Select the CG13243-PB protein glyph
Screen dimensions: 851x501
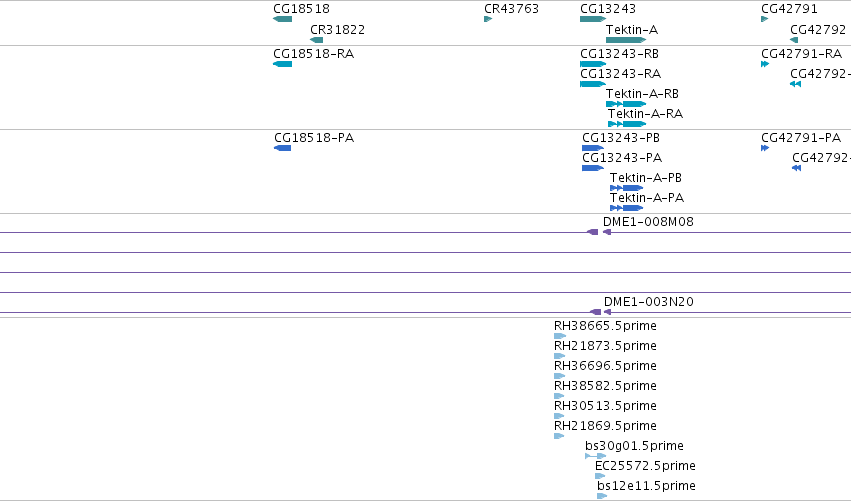coord(593,148)
